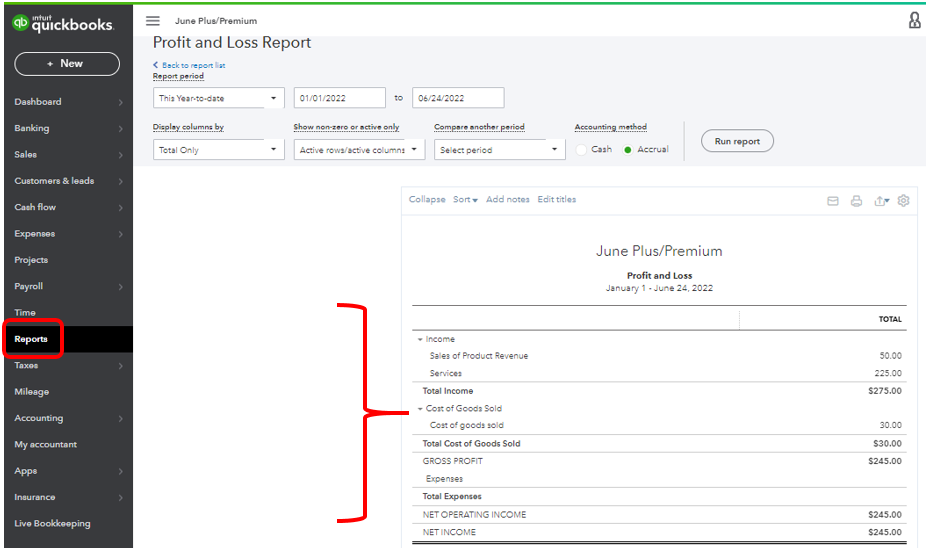Click the GROSS PROFIT value $245.00
932x548 pixels.
[884, 461]
